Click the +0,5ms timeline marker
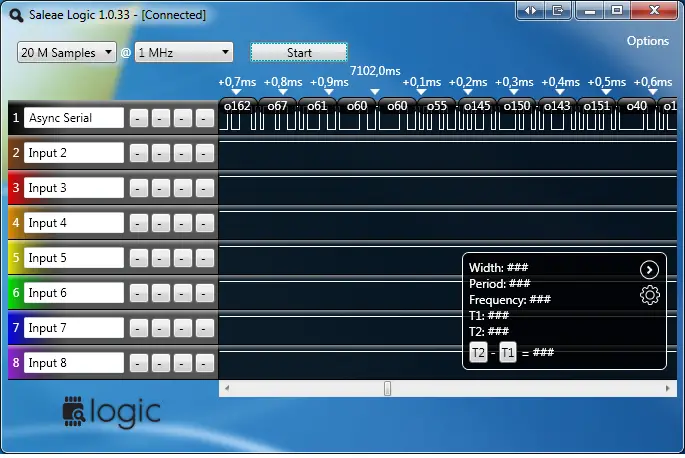Screen dimensions: 685x458 (x=606, y=82)
